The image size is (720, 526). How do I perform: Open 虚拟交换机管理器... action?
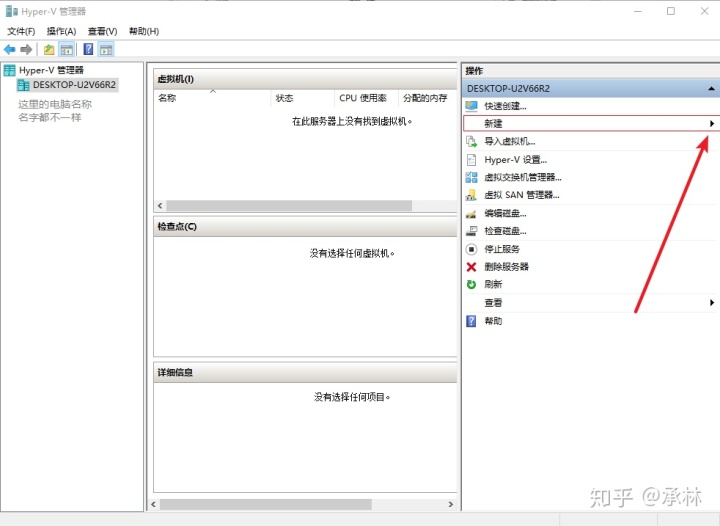[x=523, y=177]
